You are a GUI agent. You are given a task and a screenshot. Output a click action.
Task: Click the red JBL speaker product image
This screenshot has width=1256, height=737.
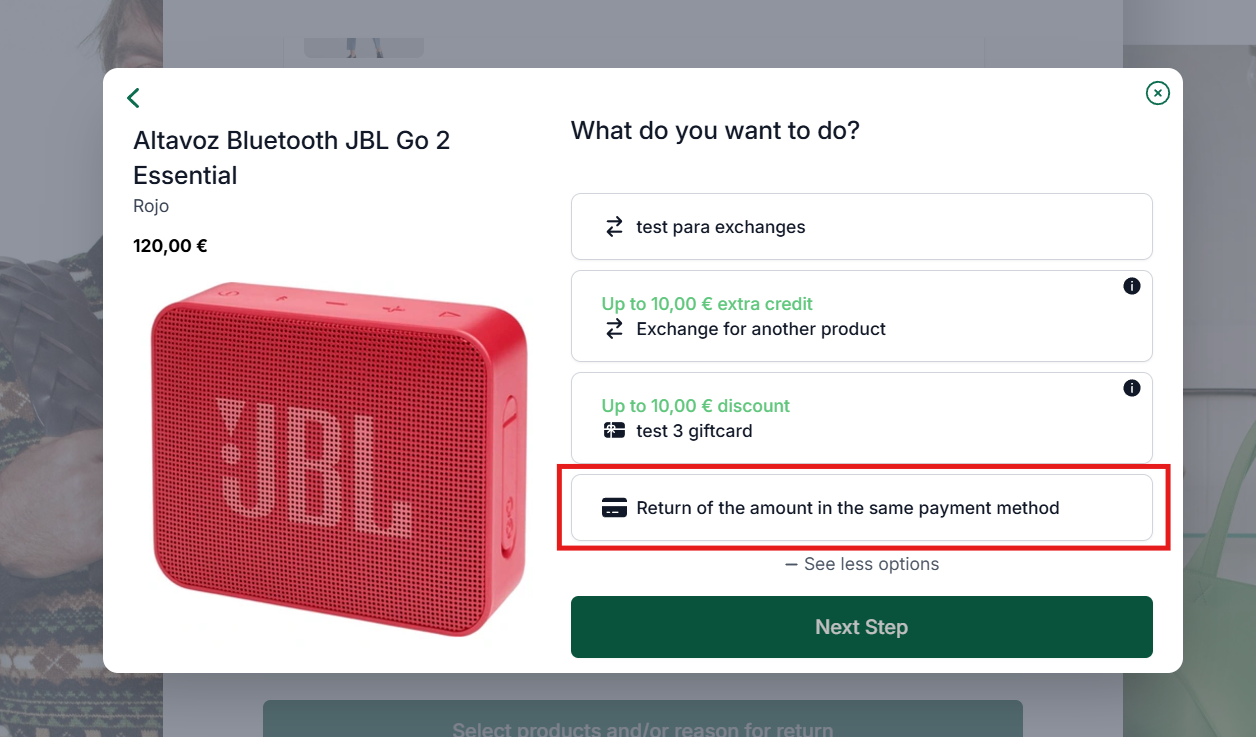pyautogui.click(x=339, y=458)
